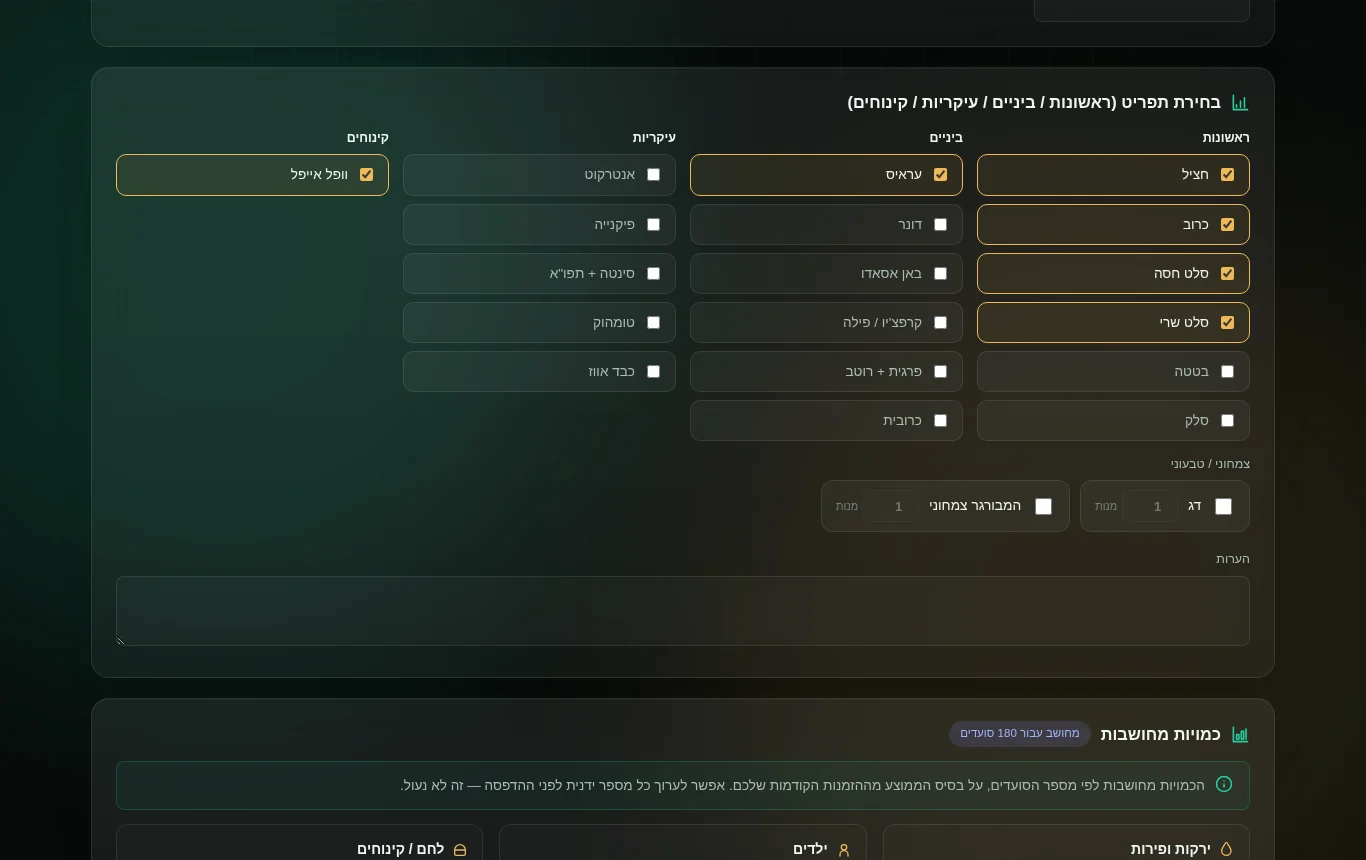Check the בטטה checkbox

(1227, 372)
